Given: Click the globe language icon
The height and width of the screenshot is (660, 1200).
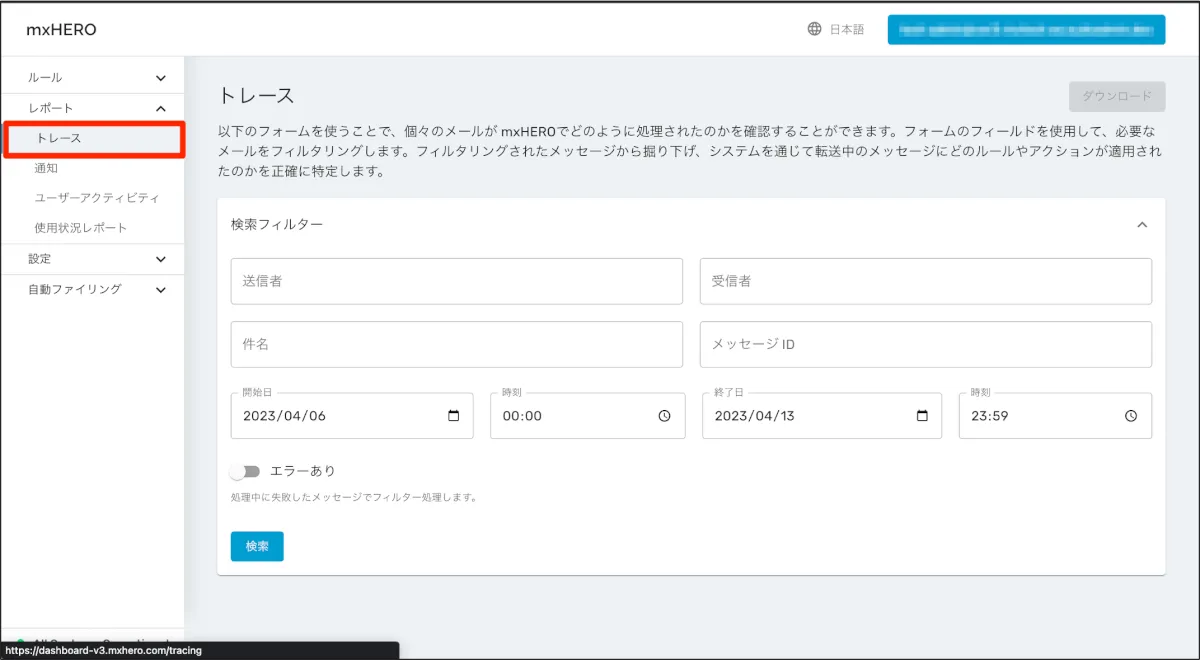Looking at the screenshot, I should click(814, 29).
